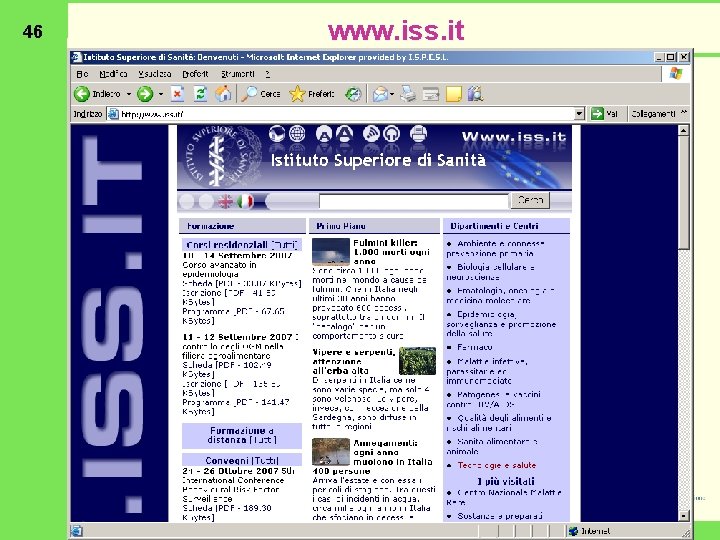Open the Fulmini killer news headline

click(x=392, y=252)
